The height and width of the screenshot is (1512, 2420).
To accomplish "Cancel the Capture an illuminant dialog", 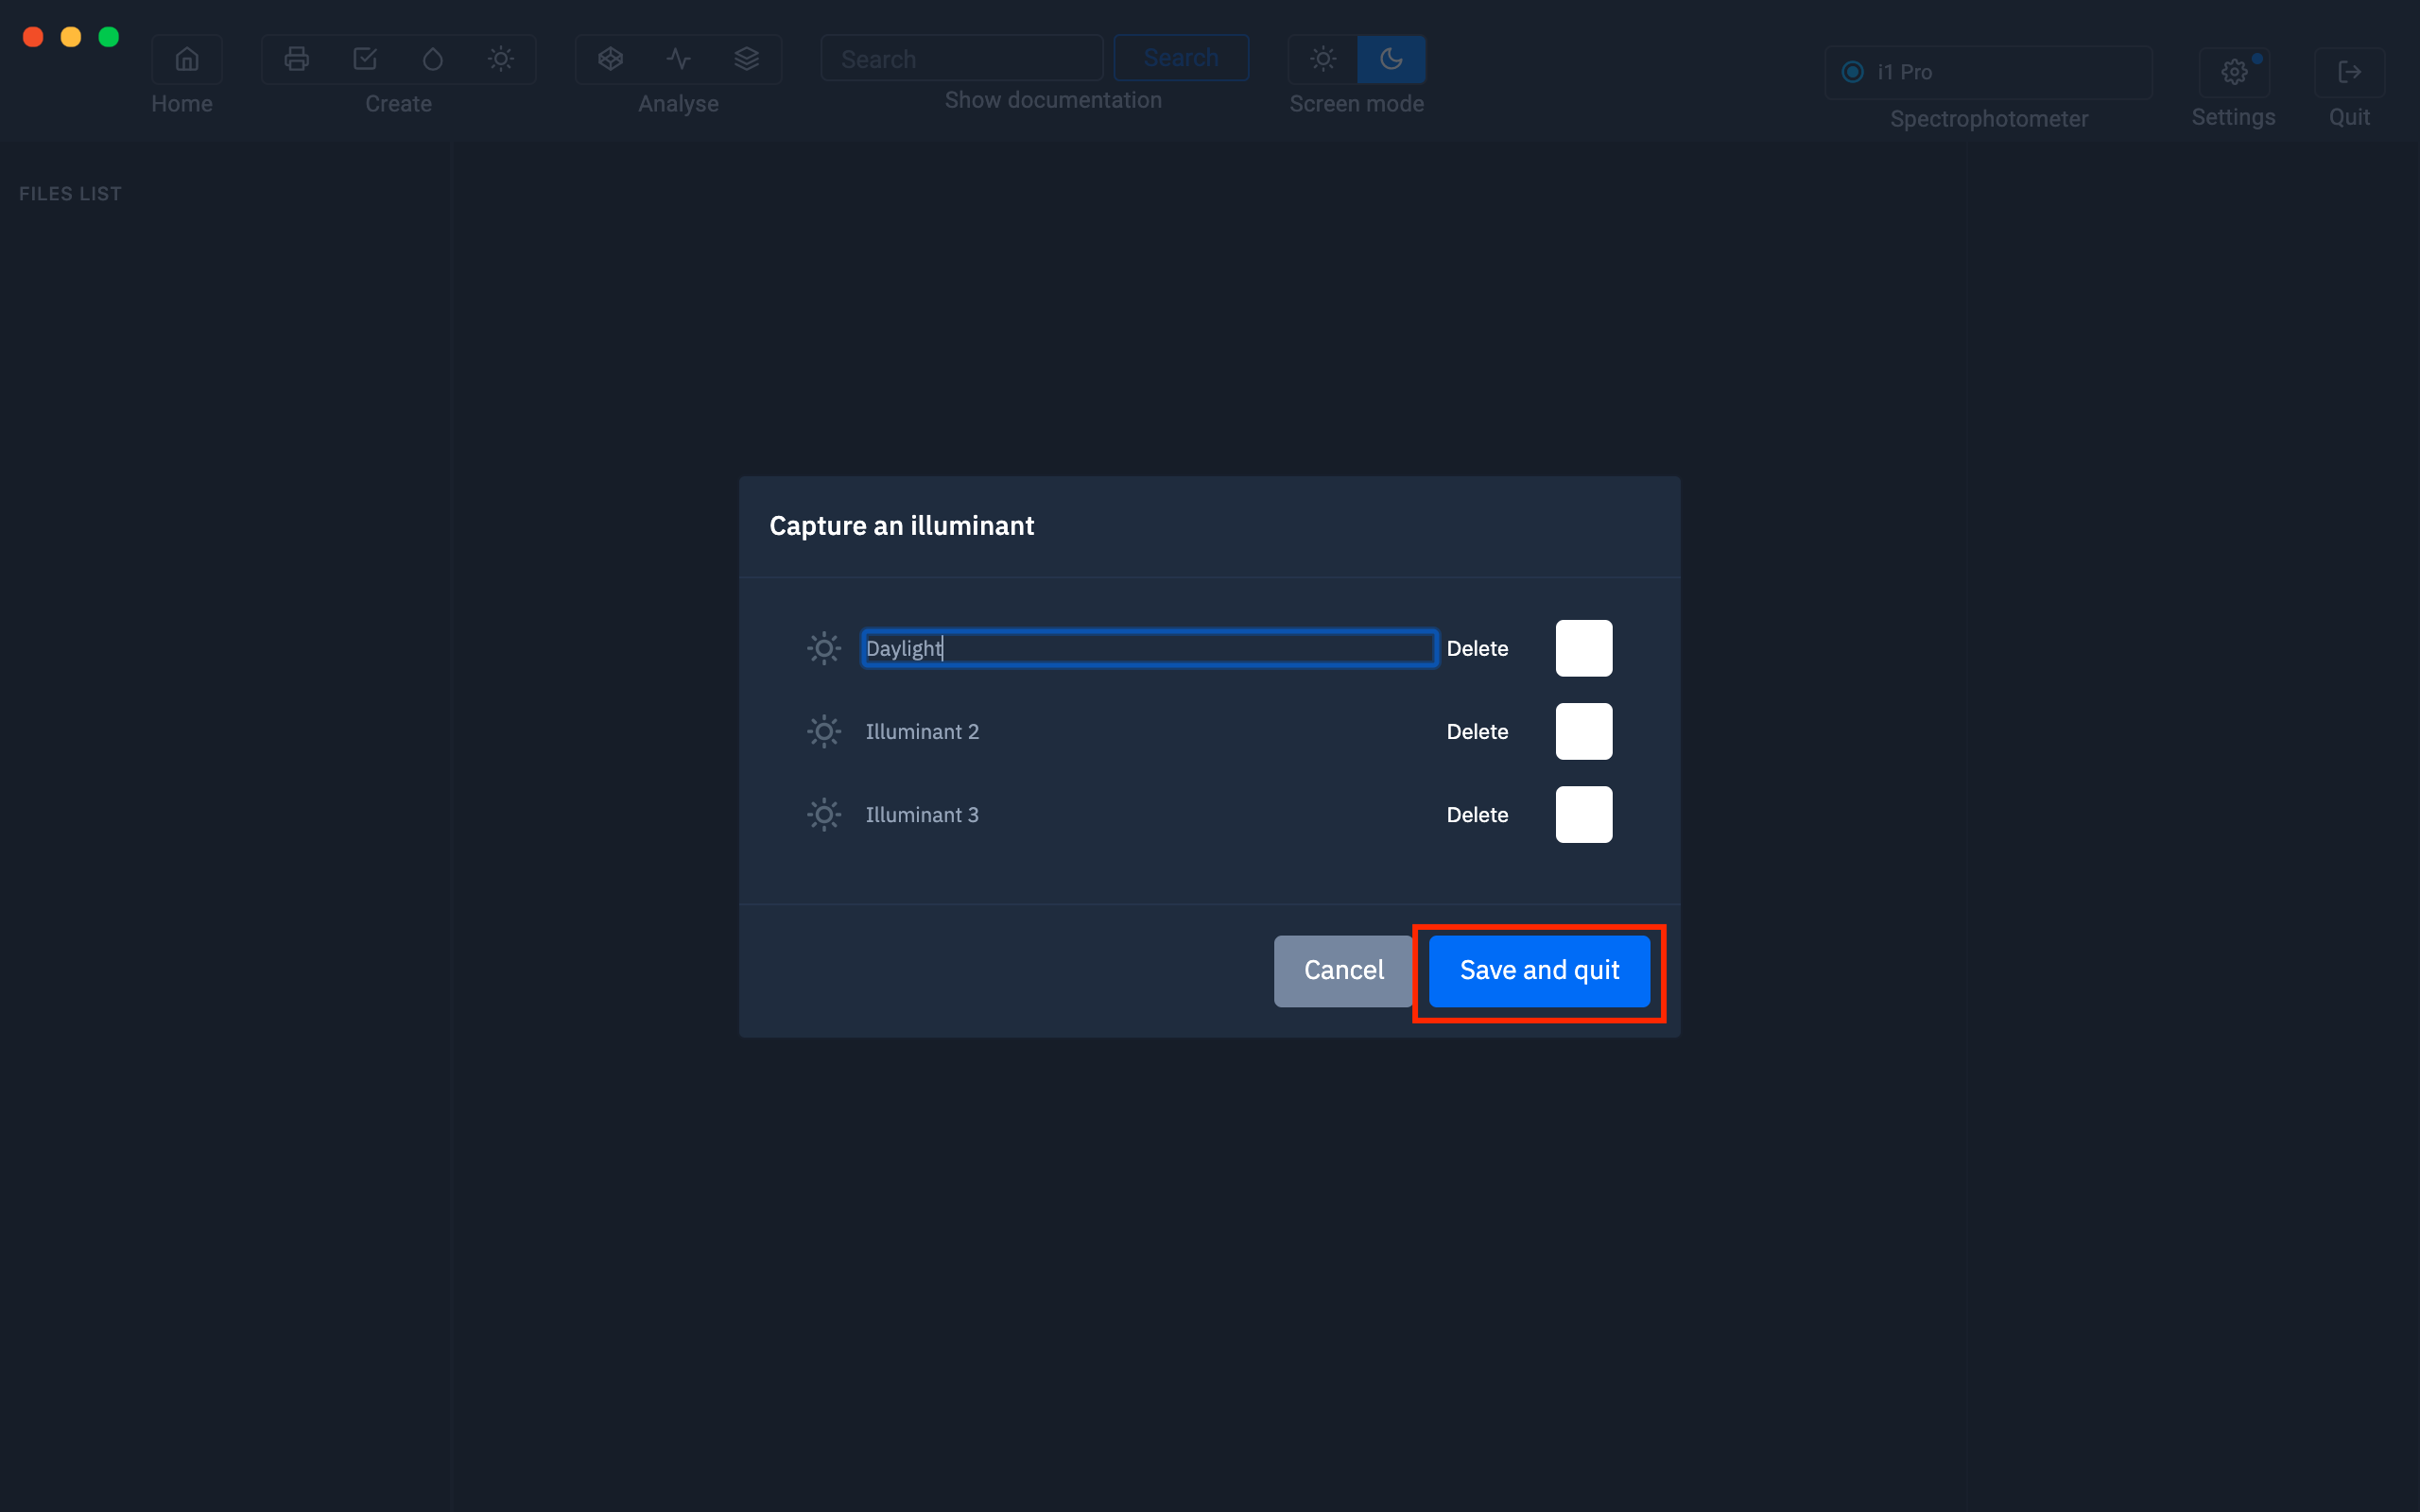I will coord(1343,970).
